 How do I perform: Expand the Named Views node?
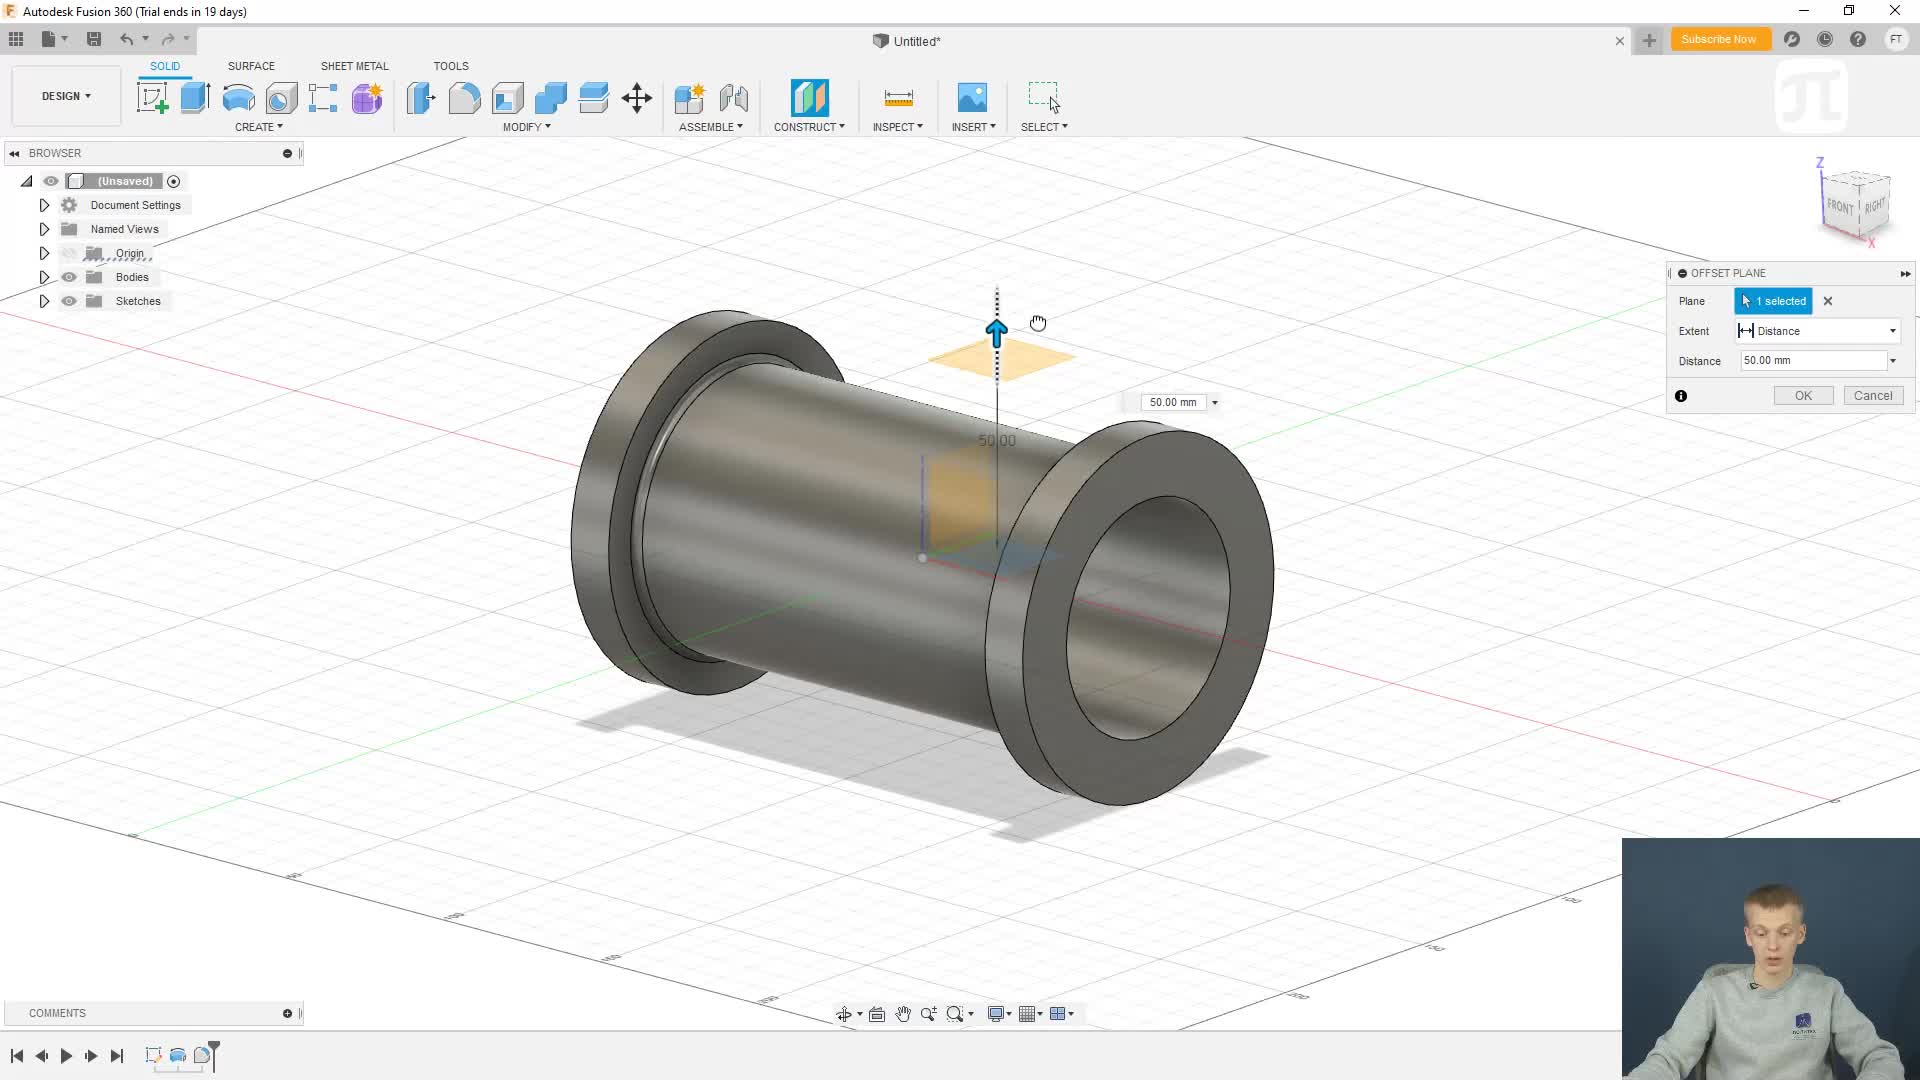pos(44,229)
